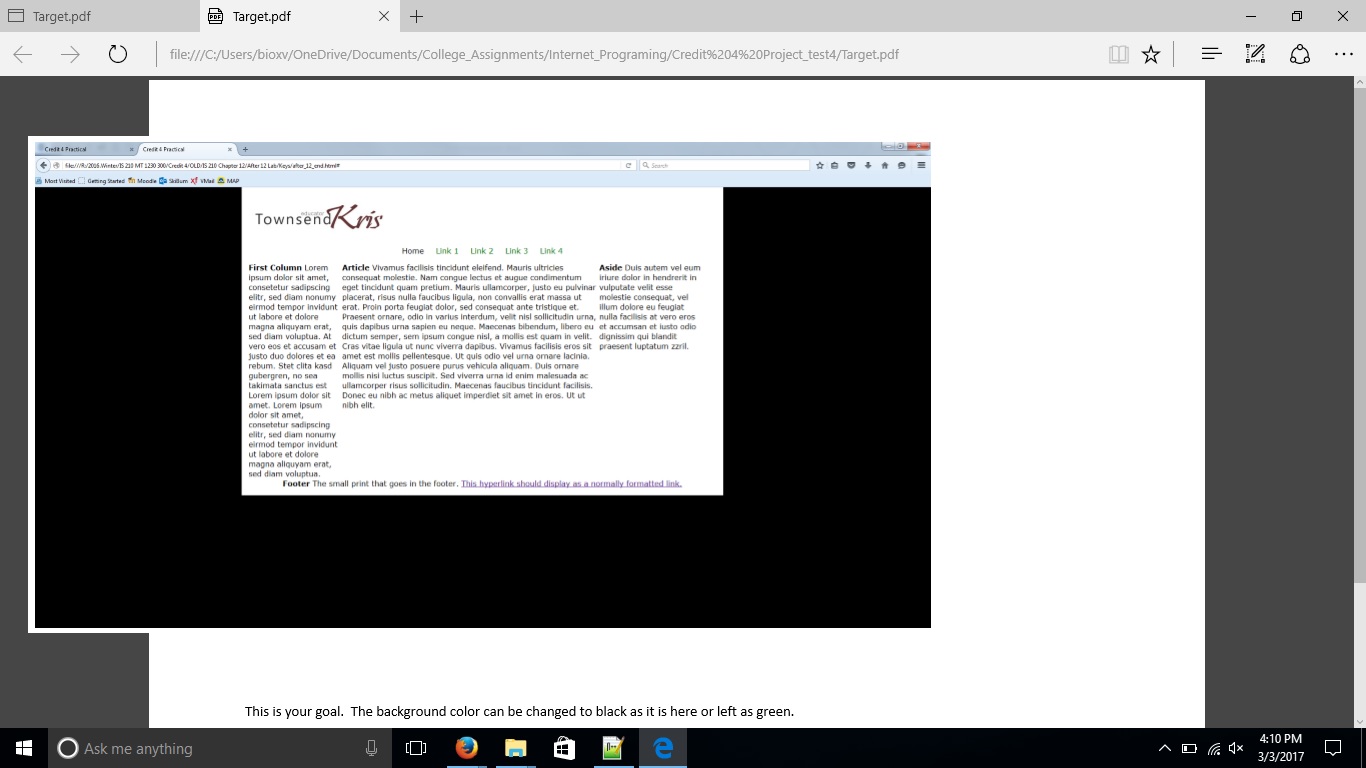1366x768 pixels.
Task: Open File Explorer from the taskbar
Action: (x=515, y=748)
